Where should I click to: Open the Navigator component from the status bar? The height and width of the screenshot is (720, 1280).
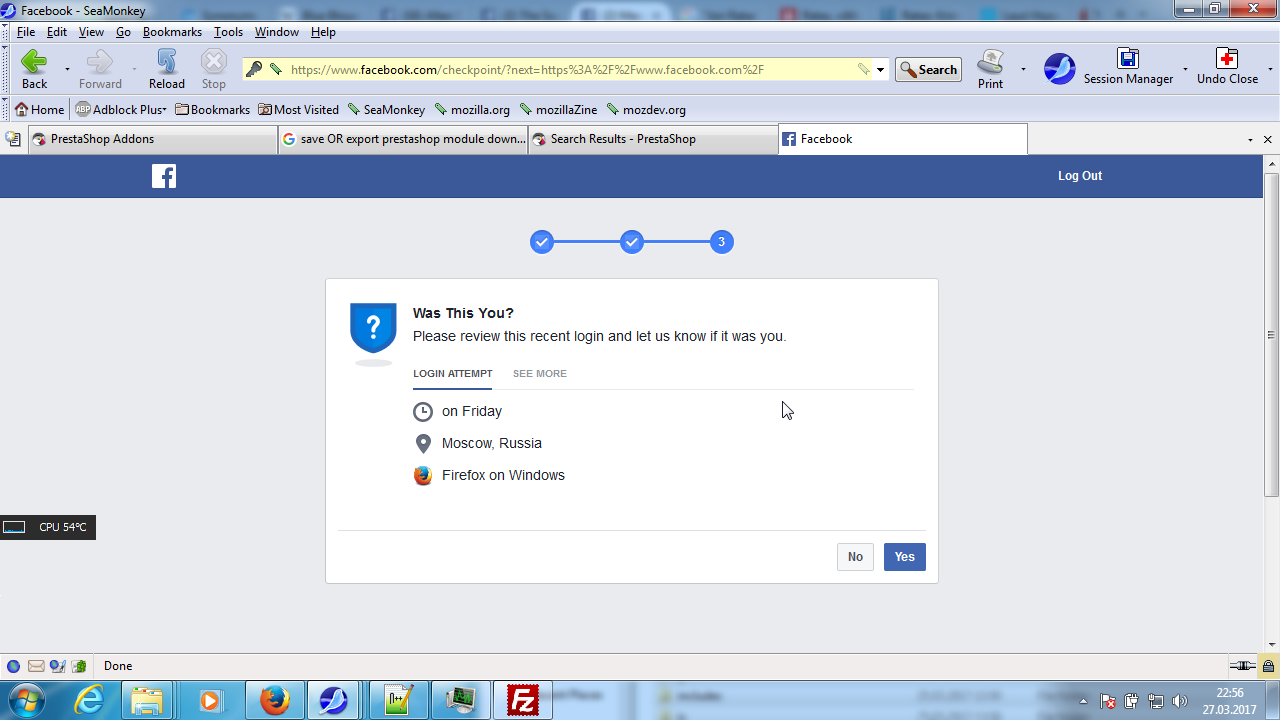13,666
